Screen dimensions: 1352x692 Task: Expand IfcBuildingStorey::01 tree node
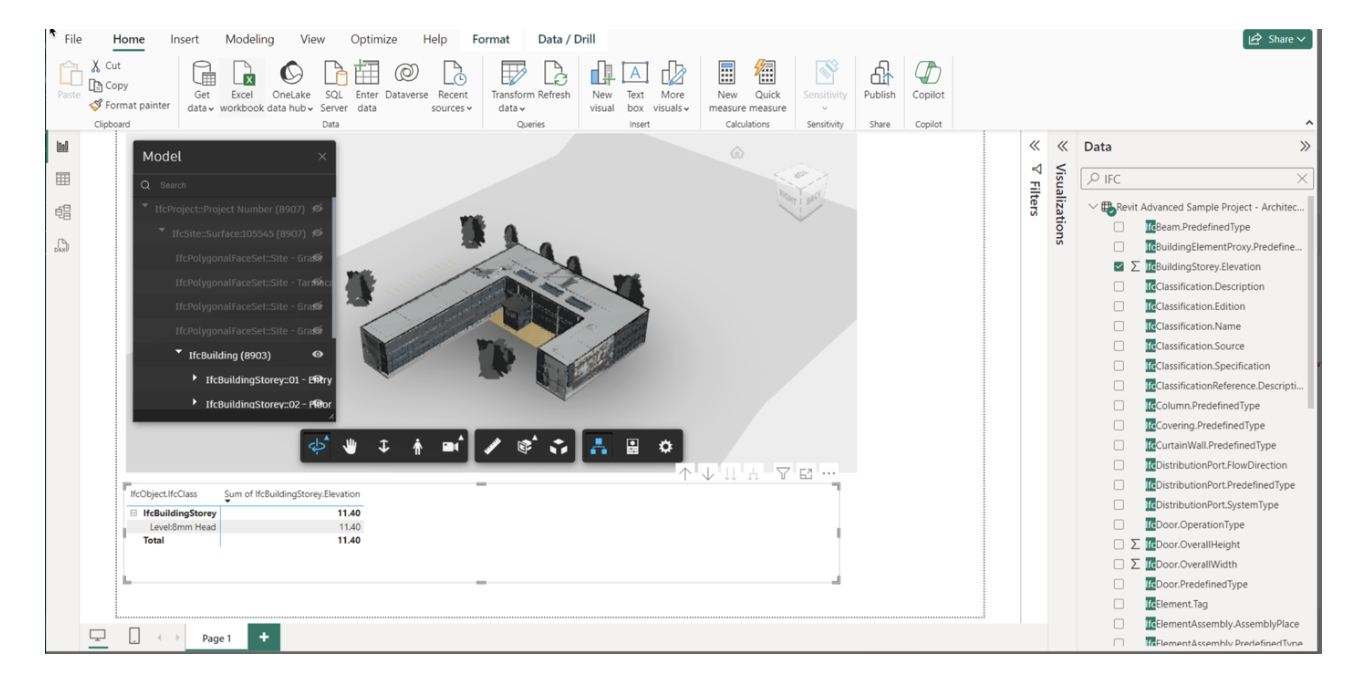pos(195,379)
